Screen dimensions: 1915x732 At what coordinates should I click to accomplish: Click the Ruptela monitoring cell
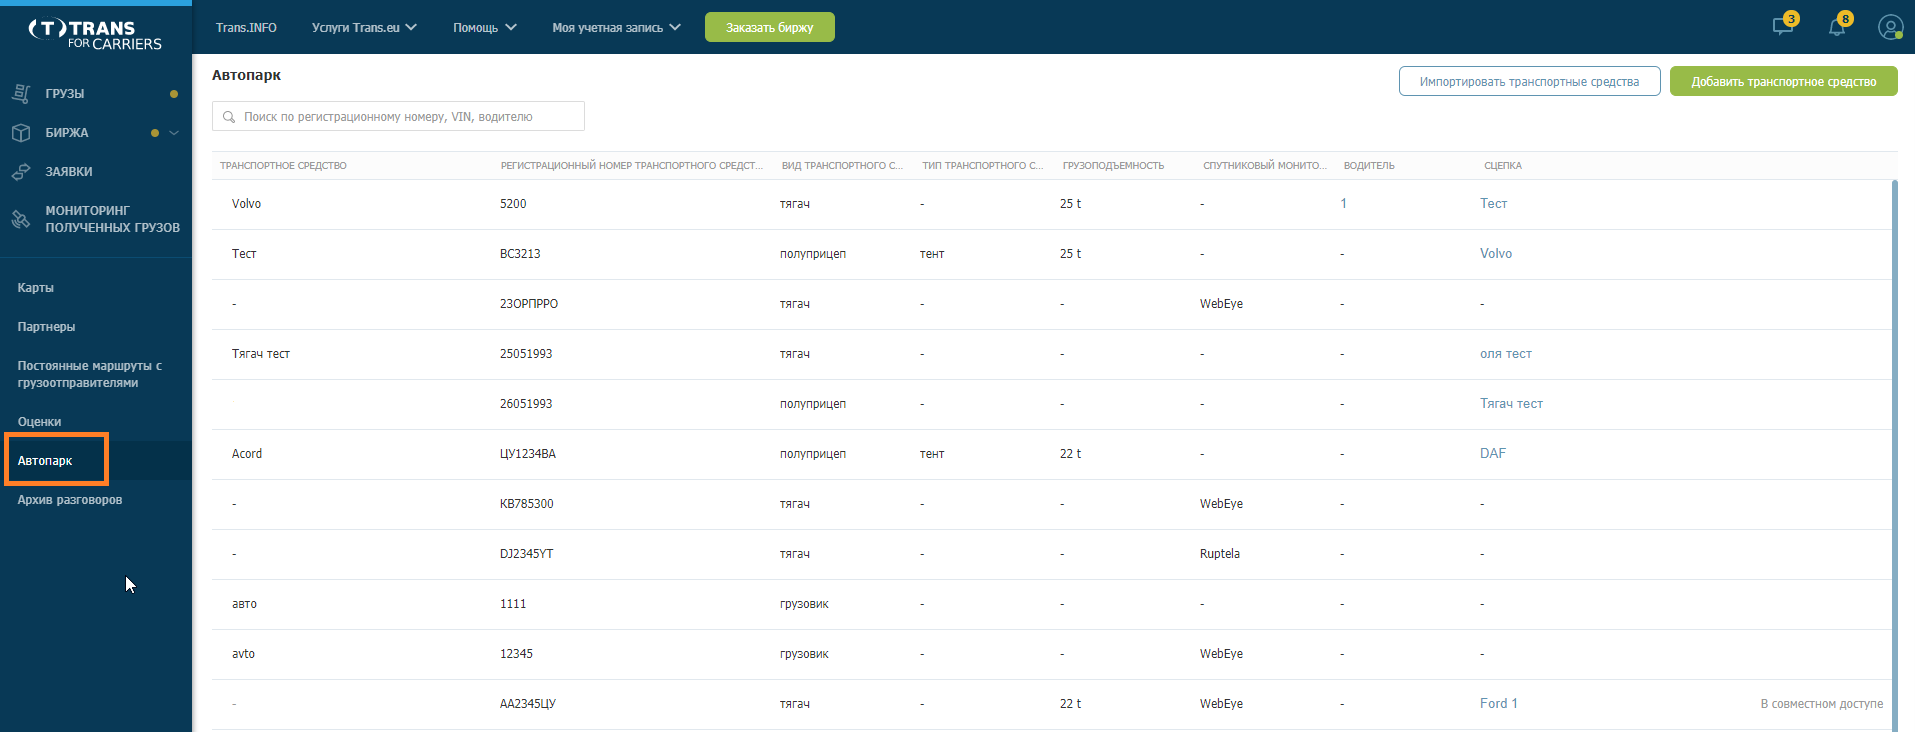(1220, 554)
